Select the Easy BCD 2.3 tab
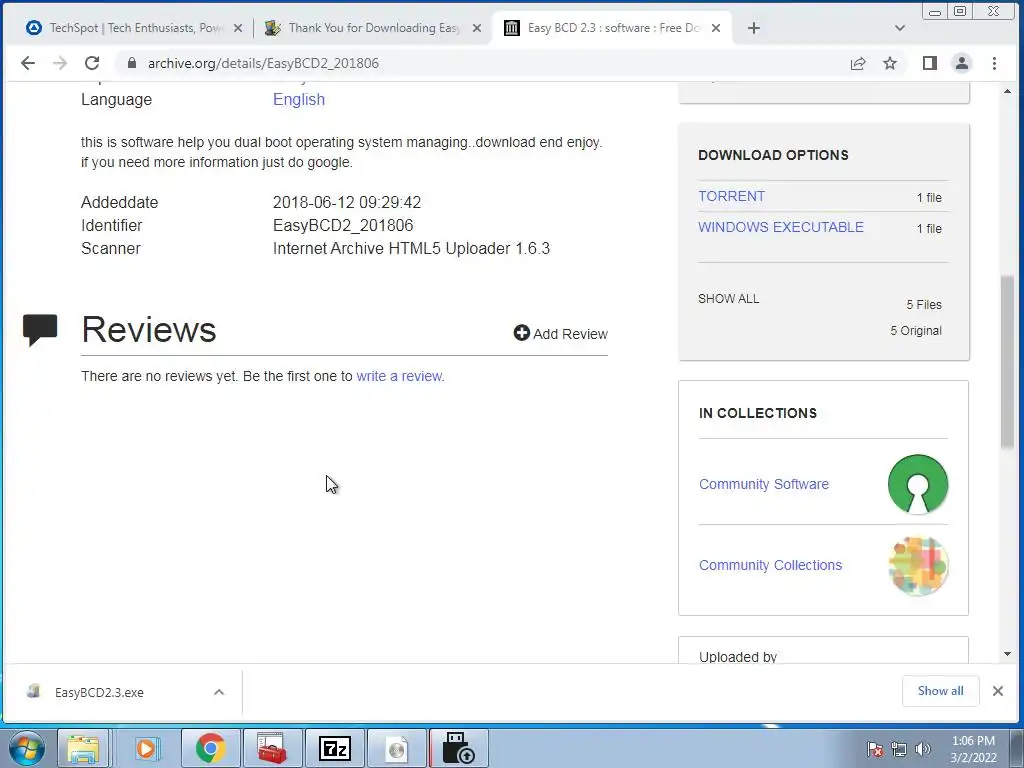The width and height of the screenshot is (1024, 768). click(612, 28)
